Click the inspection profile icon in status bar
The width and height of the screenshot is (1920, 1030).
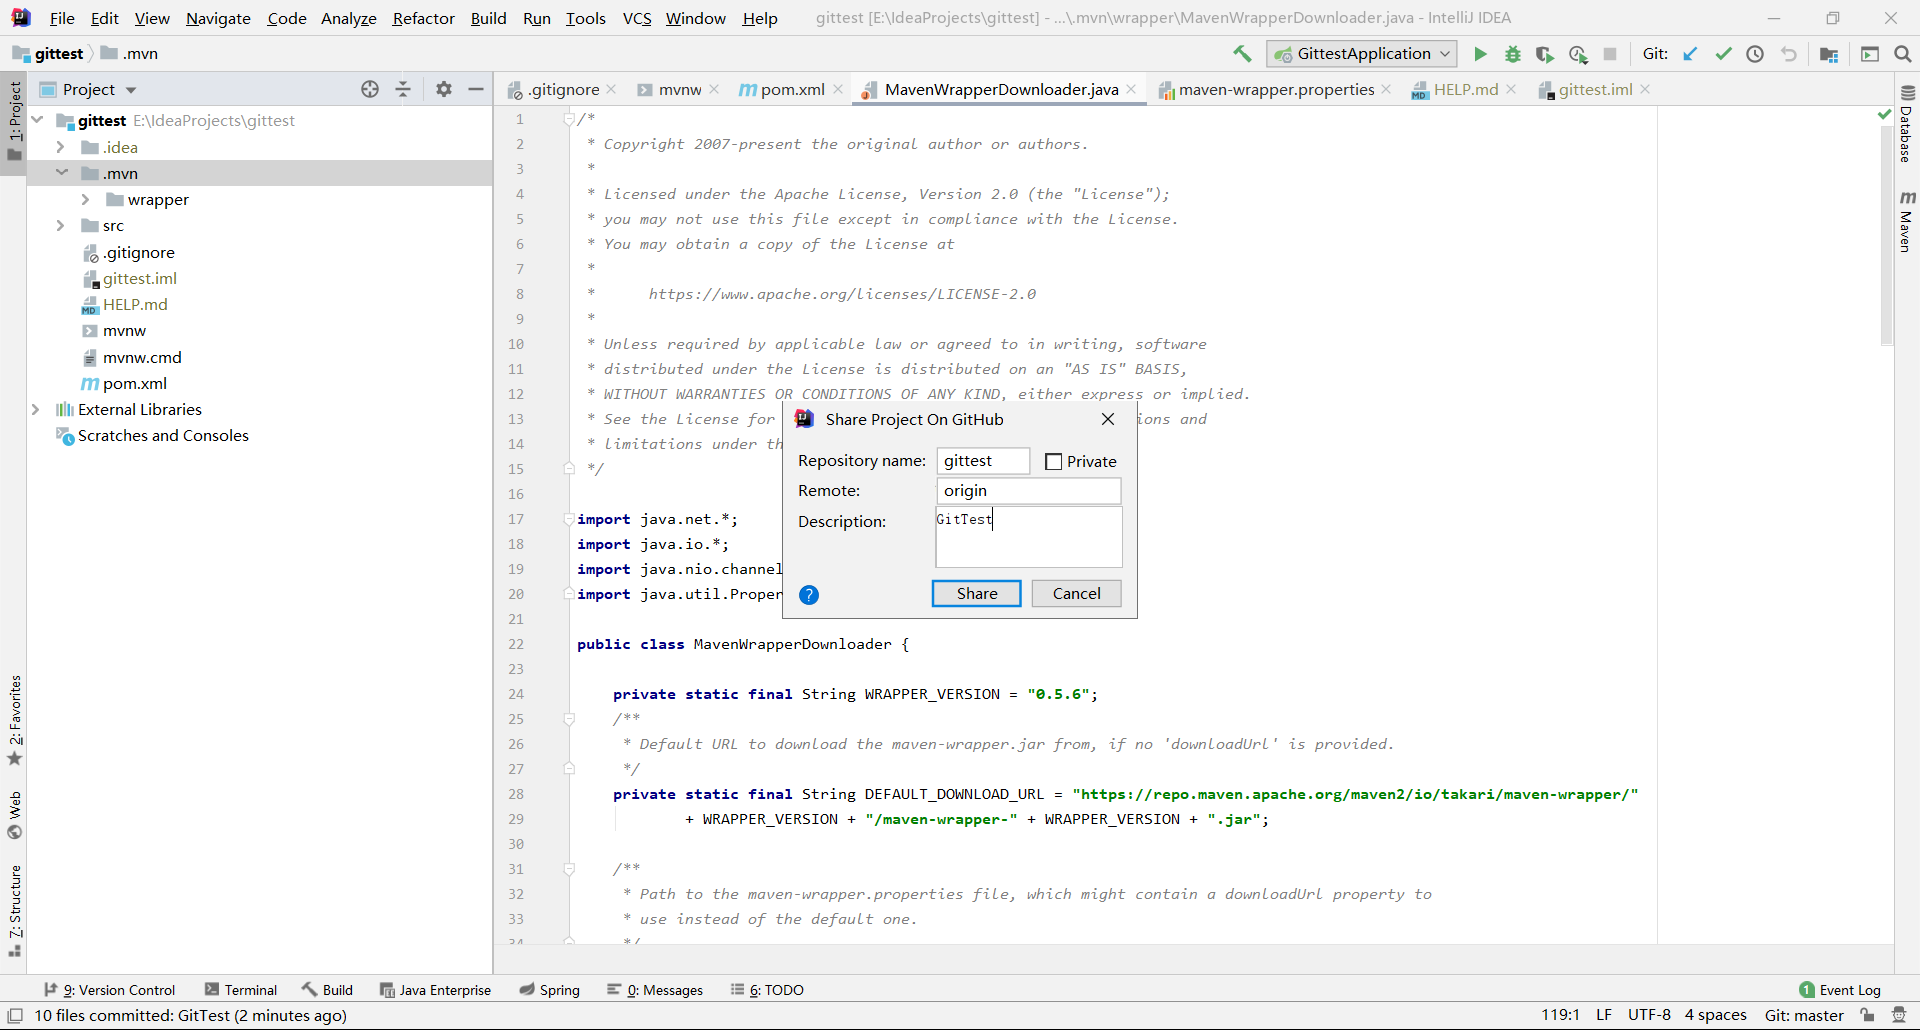coord(1899,1015)
